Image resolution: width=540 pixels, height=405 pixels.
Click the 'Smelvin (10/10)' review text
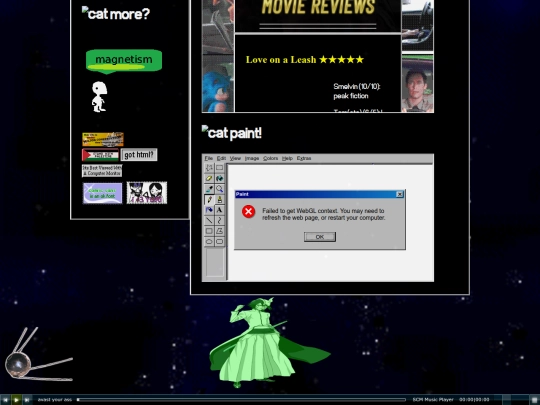click(356, 86)
